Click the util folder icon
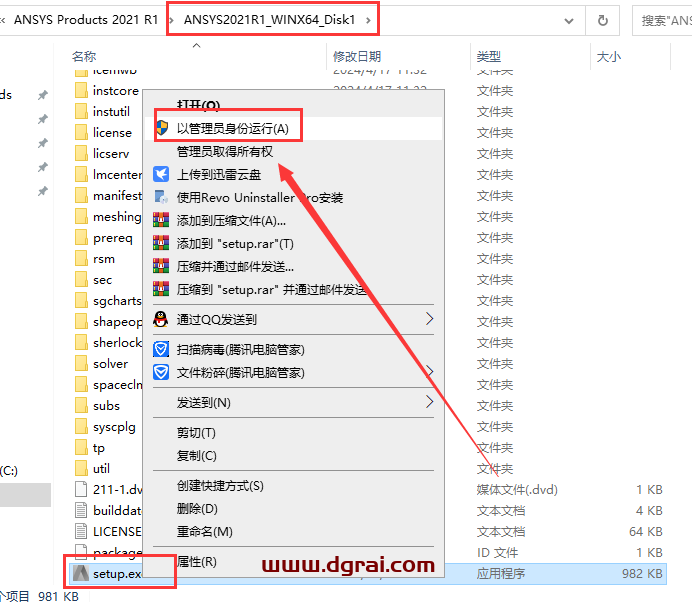This screenshot has width=692, height=602. click(81, 468)
